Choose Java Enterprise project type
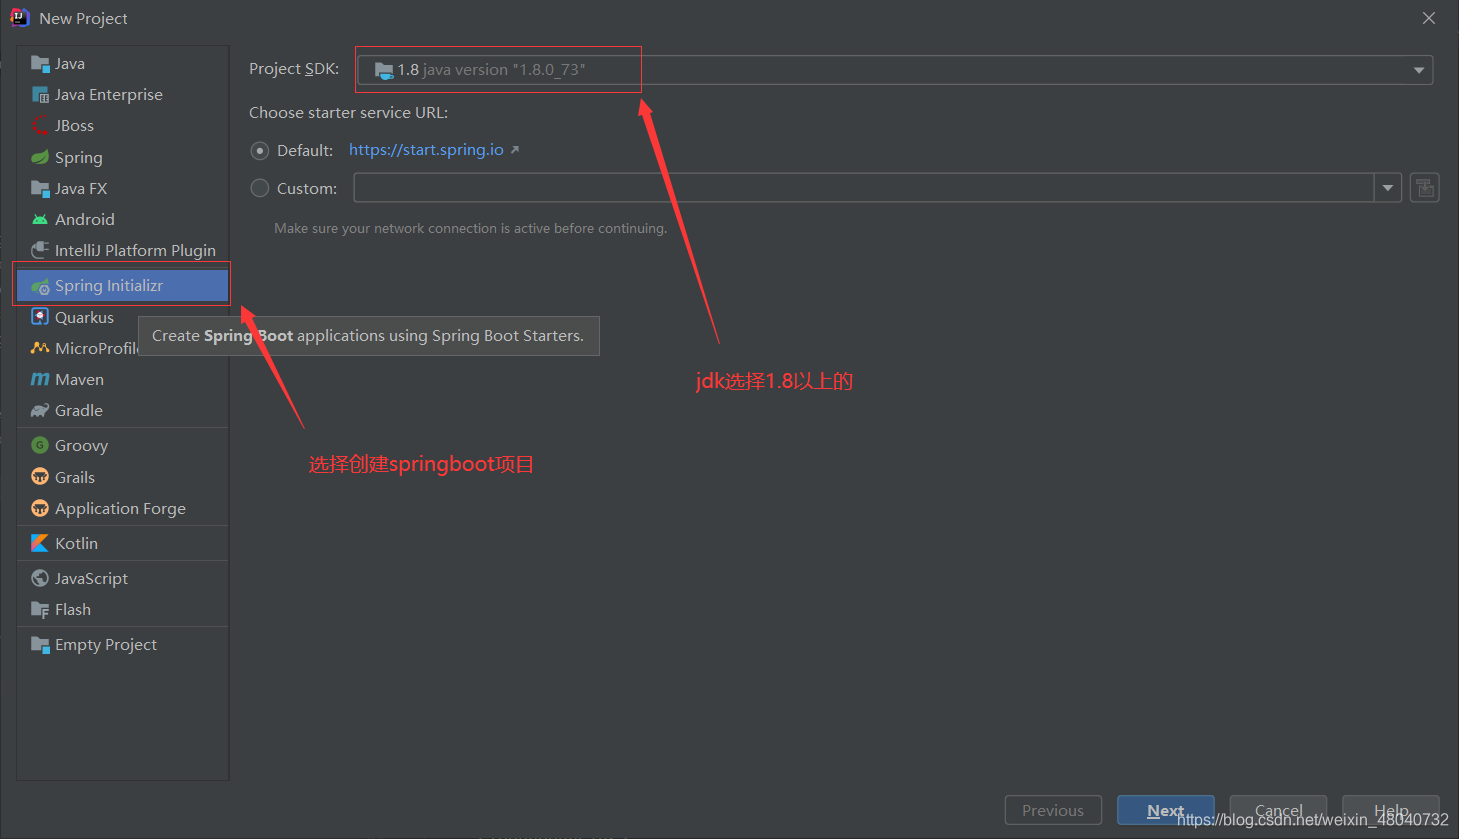The height and width of the screenshot is (839, 1459). 122,95
